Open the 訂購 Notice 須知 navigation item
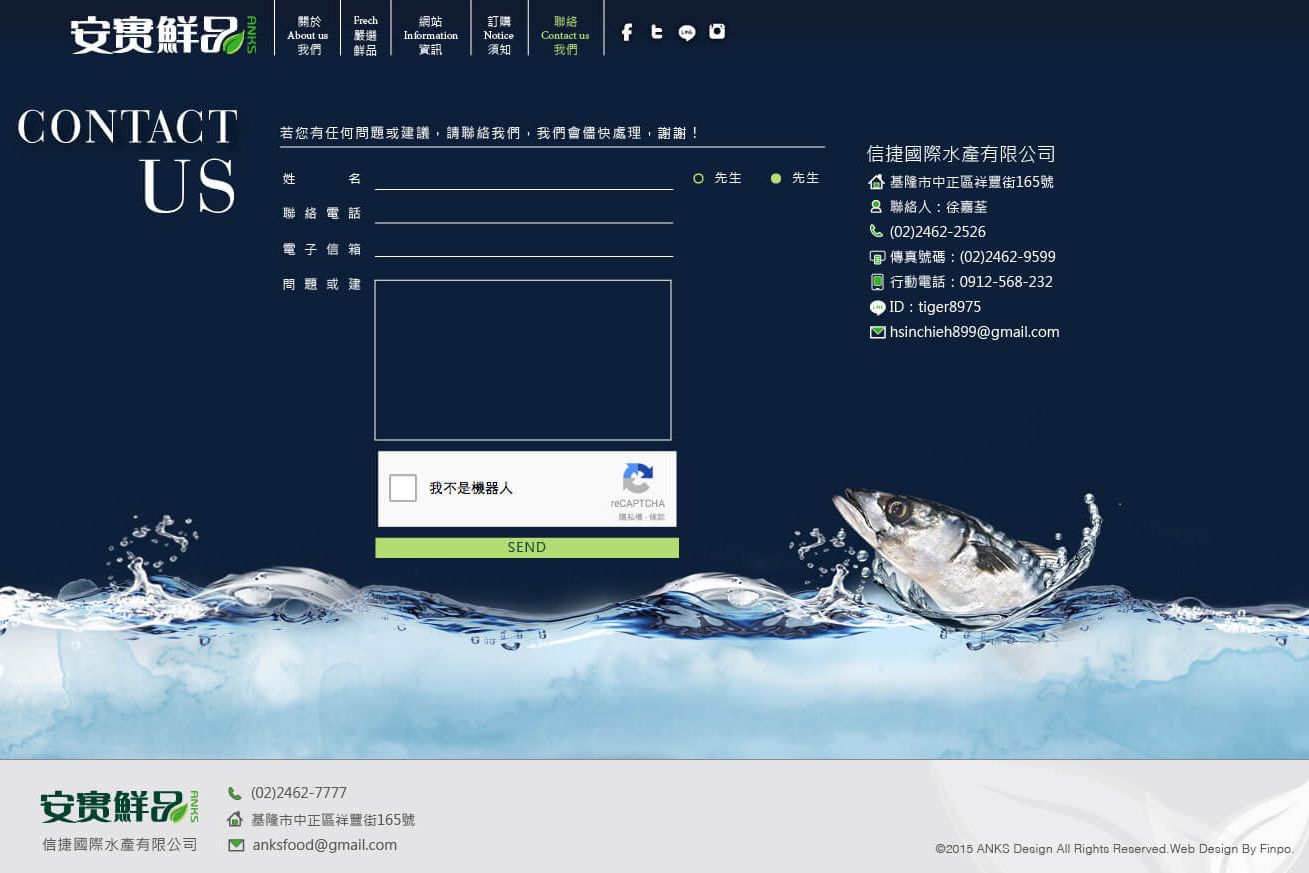The width and height of the screenshot is (1309, 873). tap(498, 35)
